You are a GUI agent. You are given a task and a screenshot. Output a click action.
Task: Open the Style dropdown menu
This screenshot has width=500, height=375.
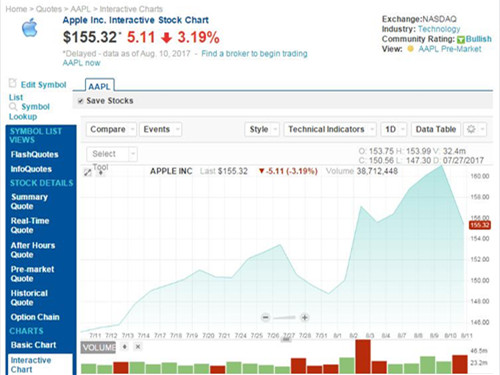coord(262,129)
